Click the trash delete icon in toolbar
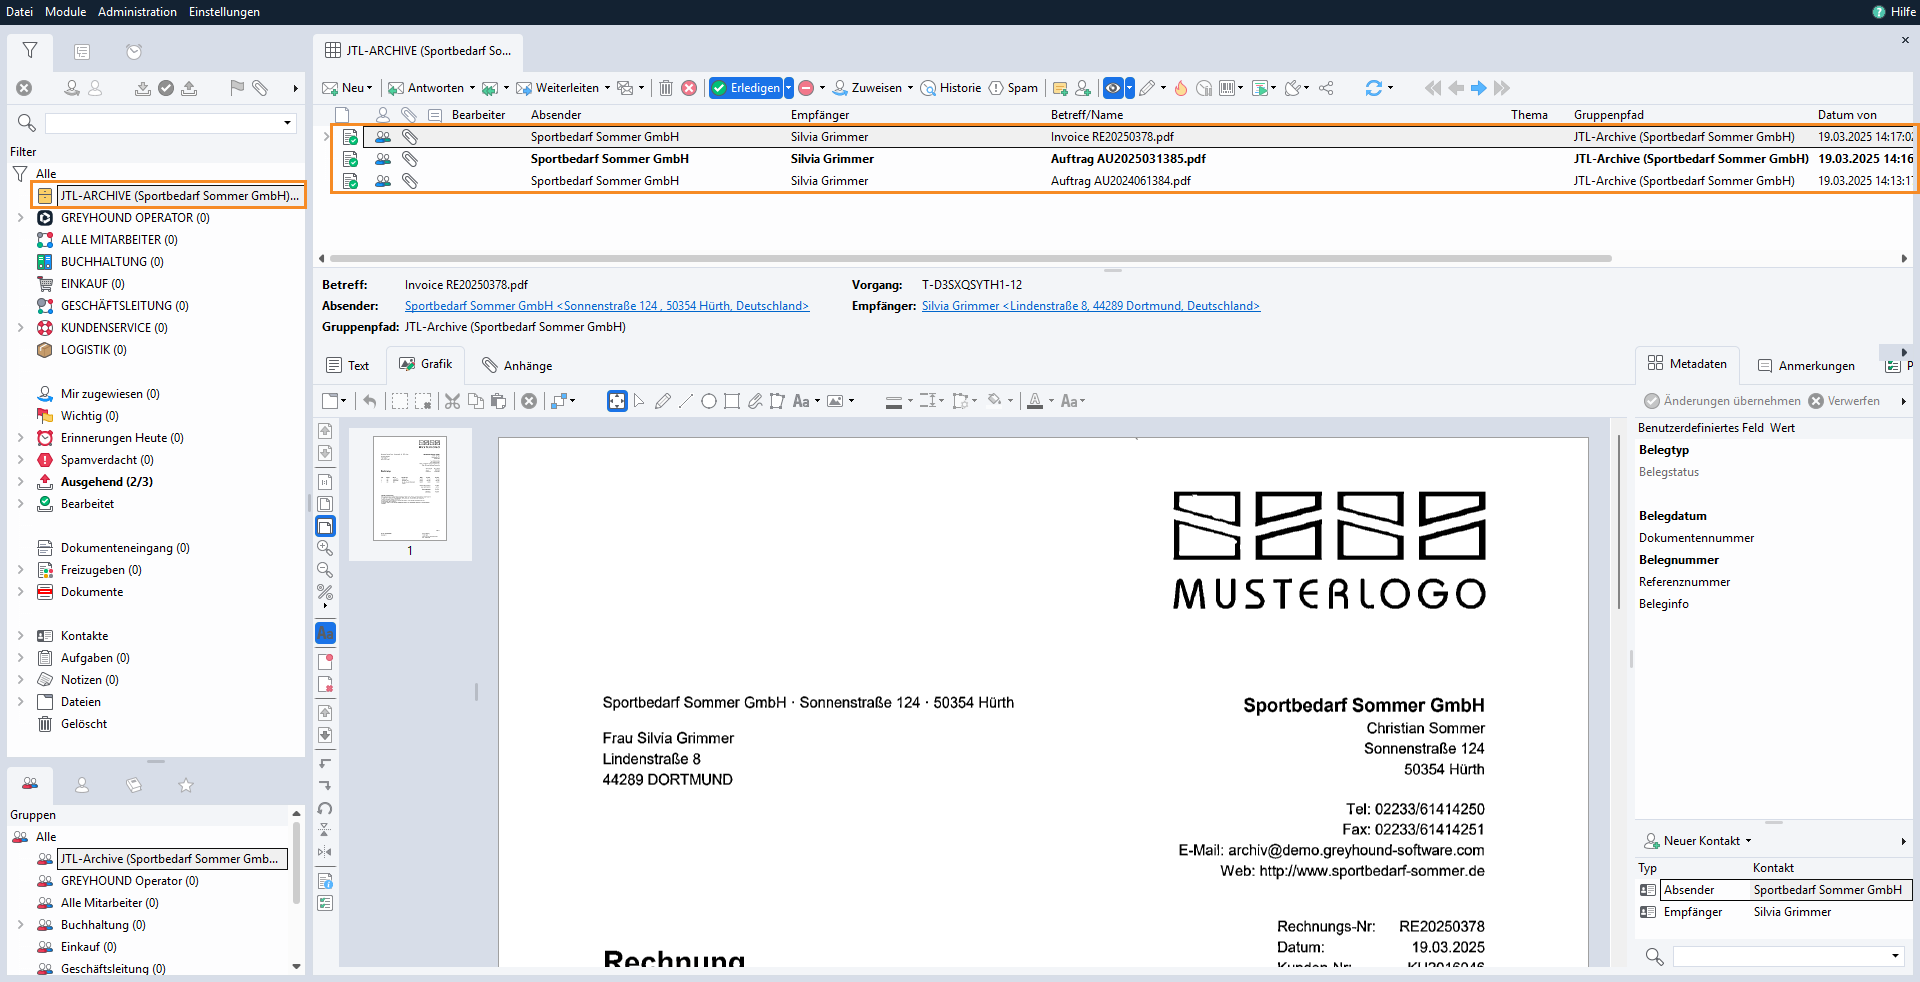Image resolution: width=1920 pixels, height=982 pixels. [666, 88]
